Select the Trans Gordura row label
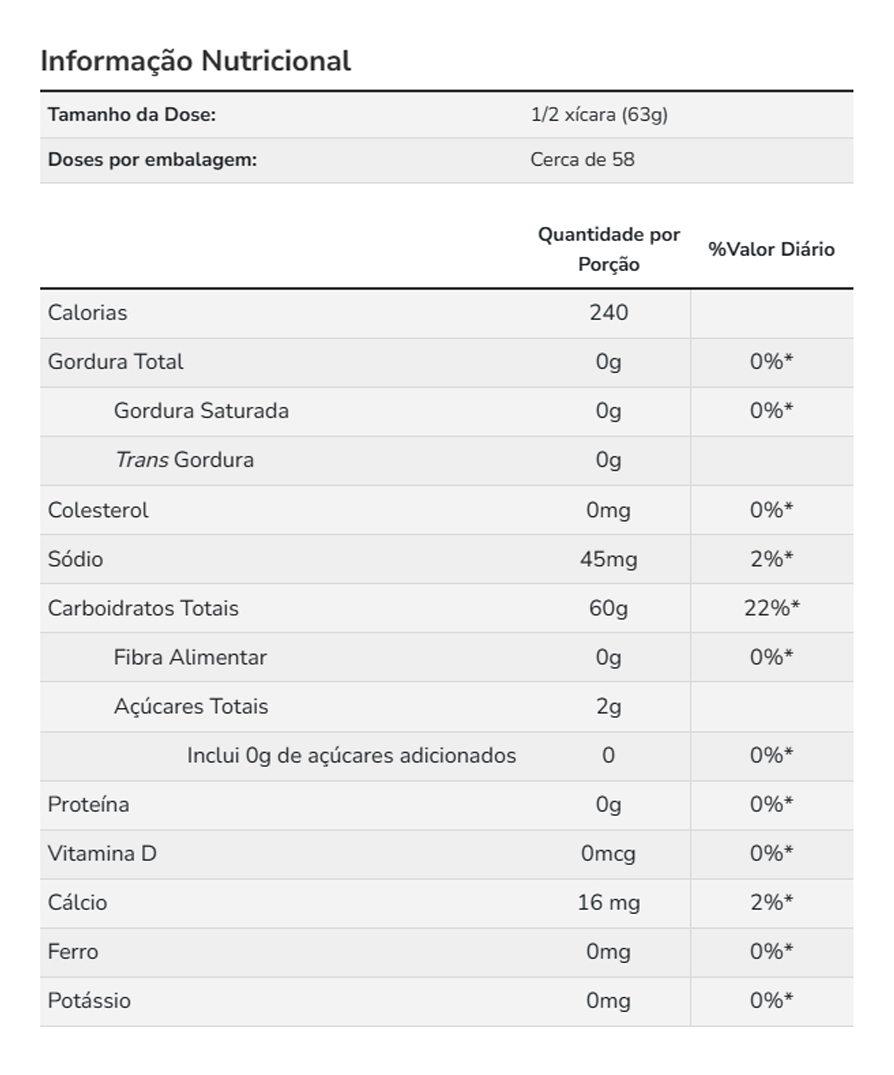The height and width of the screenshot is (1075, 894). click(x=184, y=460)
